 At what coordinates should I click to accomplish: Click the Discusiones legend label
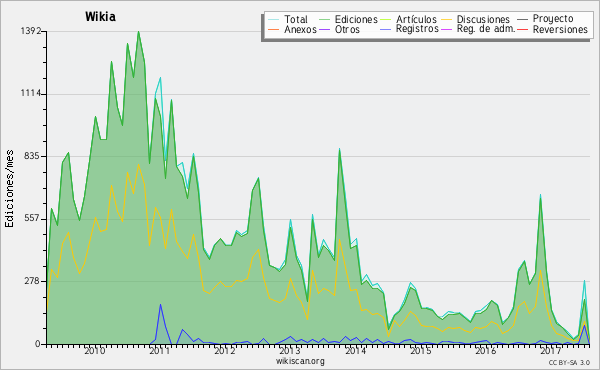pyautogui.click(x=483, y=19)
